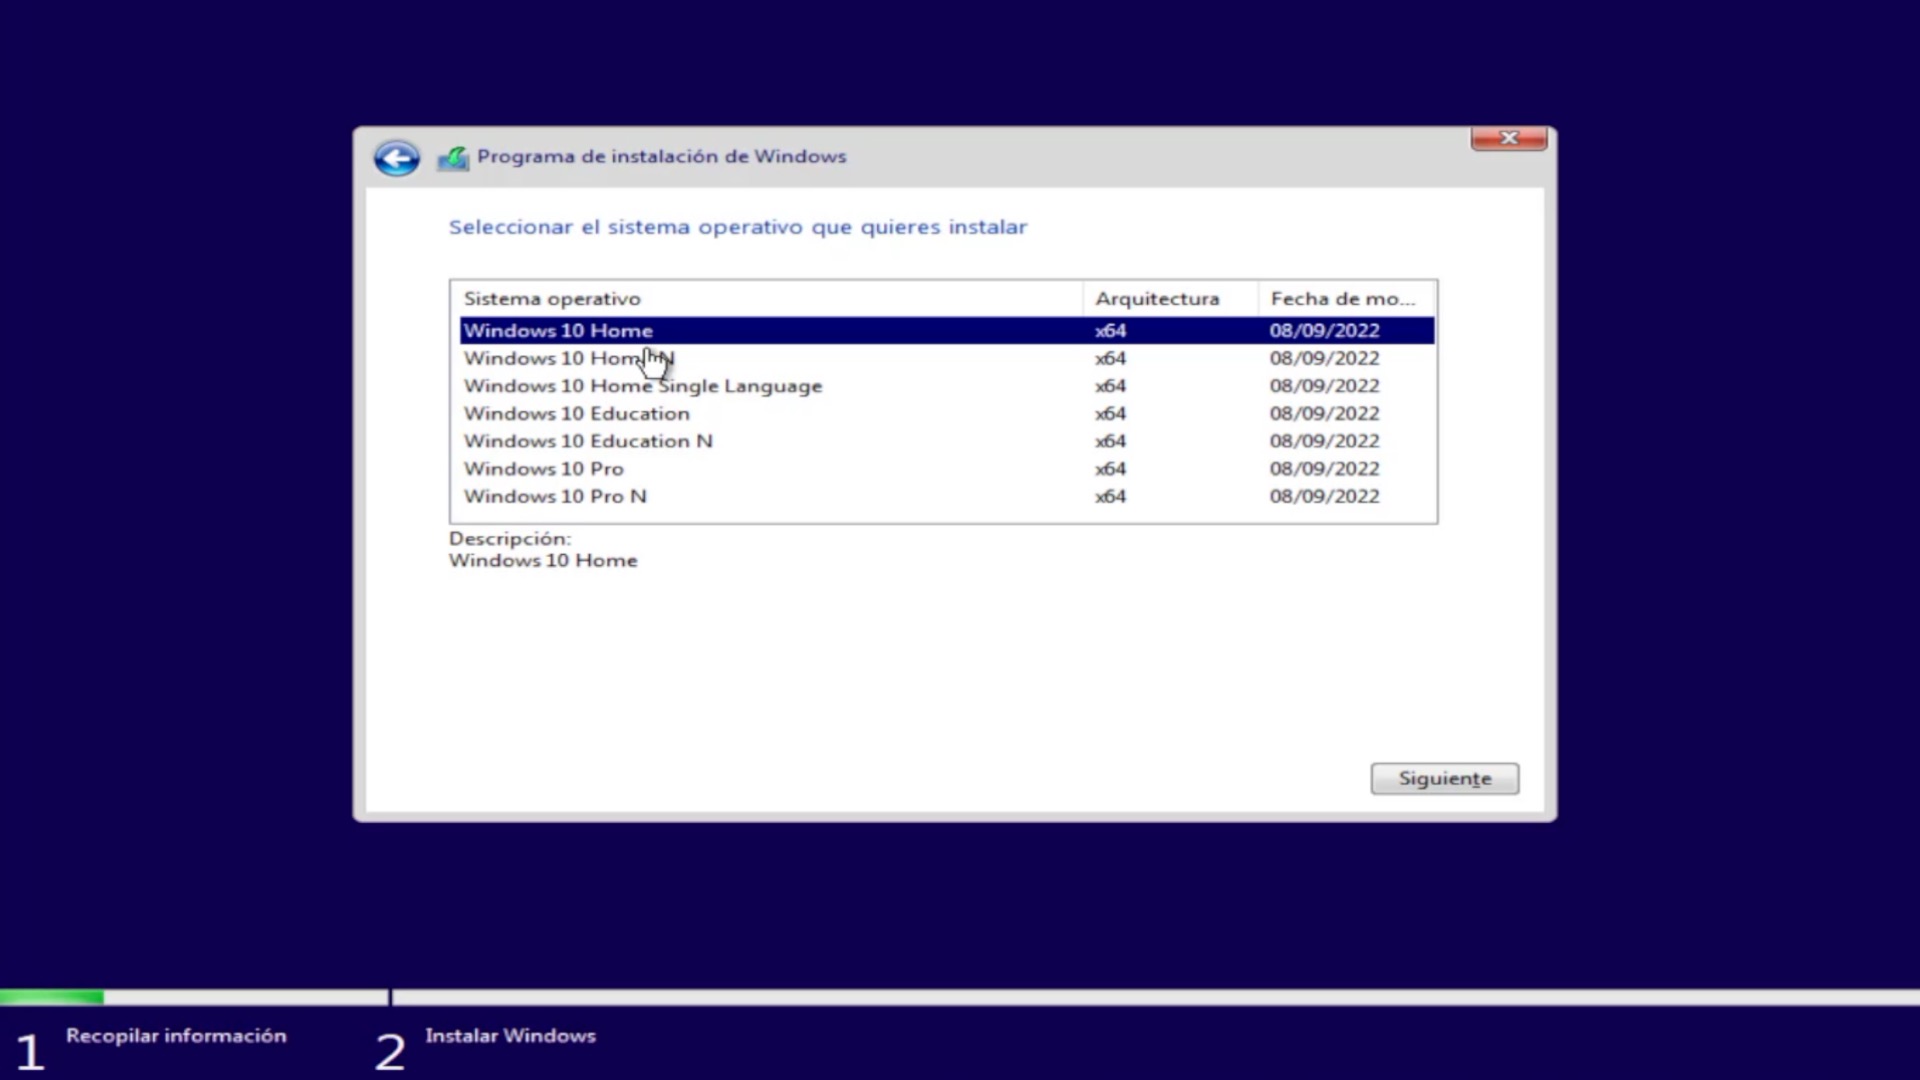Viewport: 1920px width, 1080px height.
Task: Select Windows 10 Home N edition
Action: pos(947,358)
